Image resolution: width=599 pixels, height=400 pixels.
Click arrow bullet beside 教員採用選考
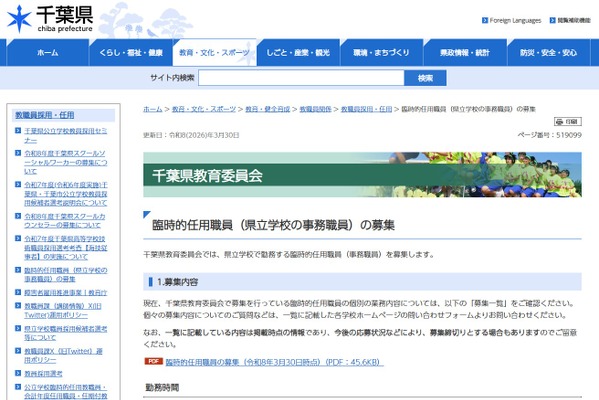pyautogui.click(x=18, y=373)
